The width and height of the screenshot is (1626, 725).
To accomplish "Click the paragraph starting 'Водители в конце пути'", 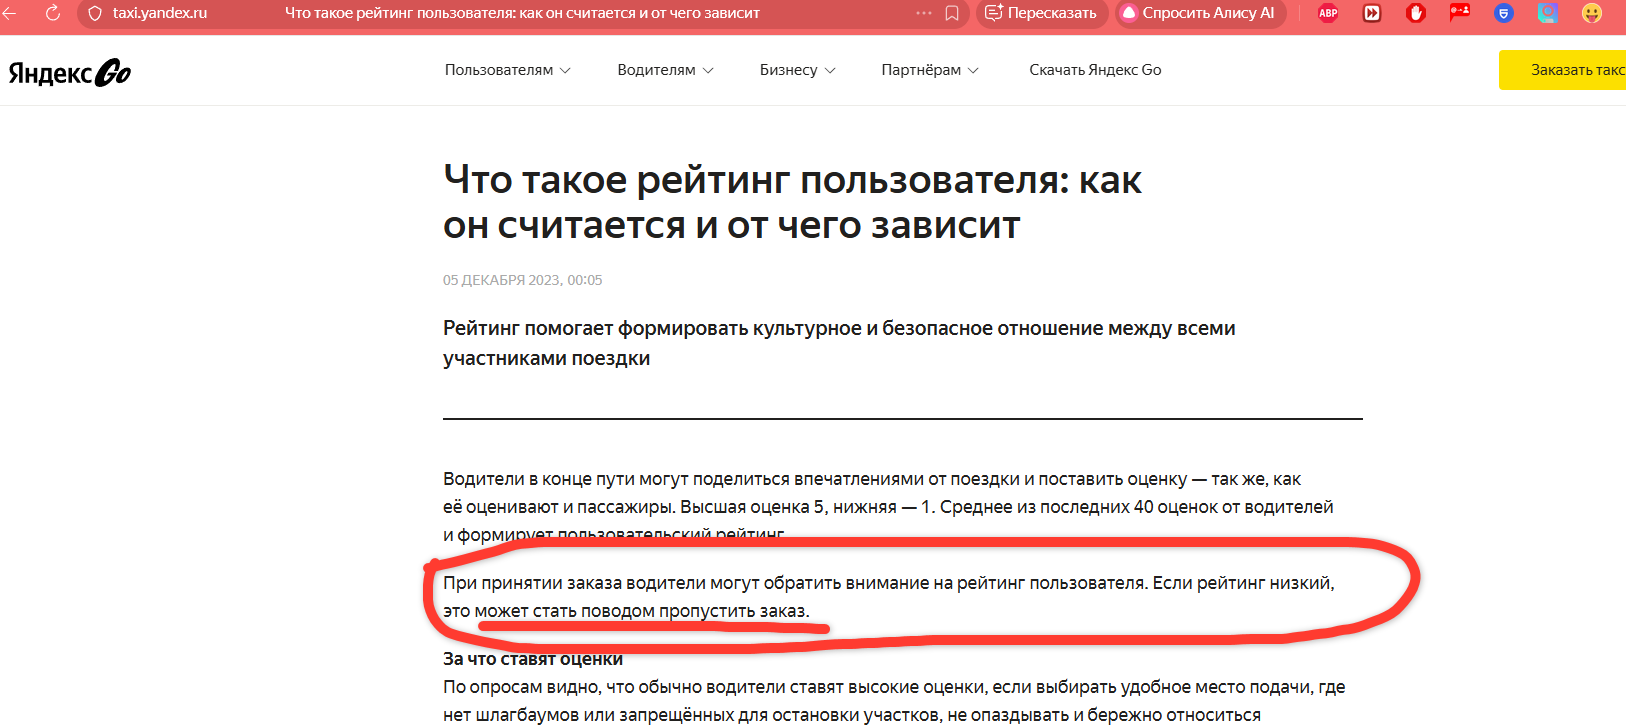I will pos(888,507).
